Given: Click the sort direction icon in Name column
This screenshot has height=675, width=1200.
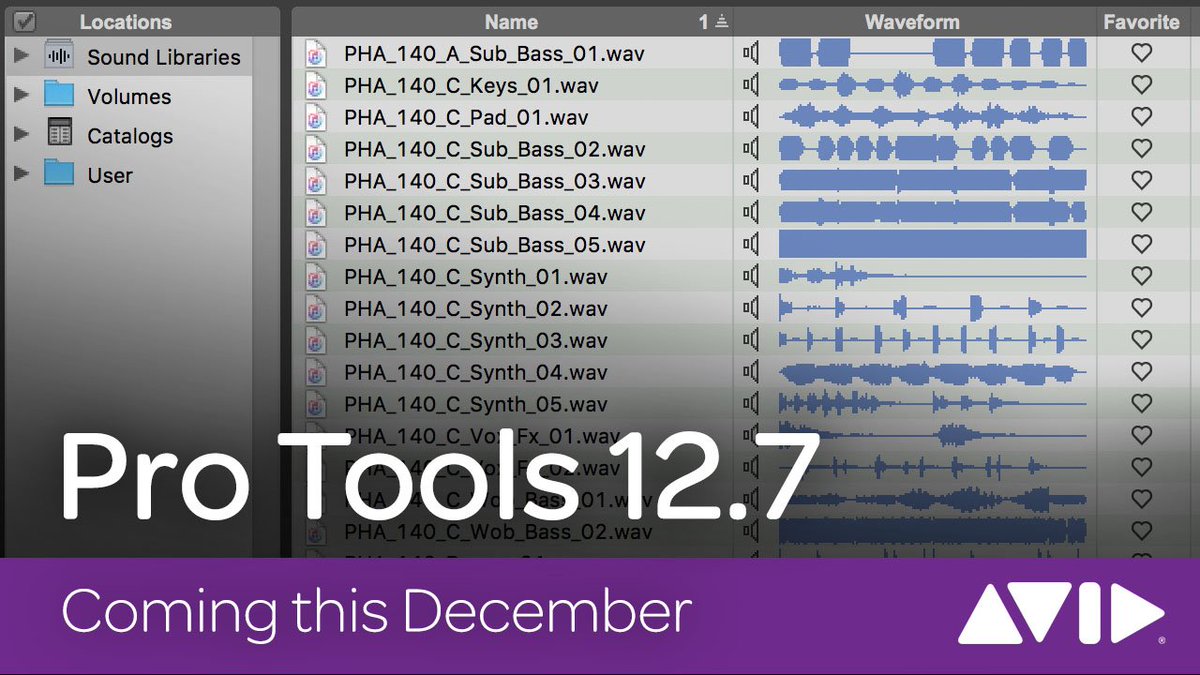Looking at the screenshot, I should tap(722, 22).
